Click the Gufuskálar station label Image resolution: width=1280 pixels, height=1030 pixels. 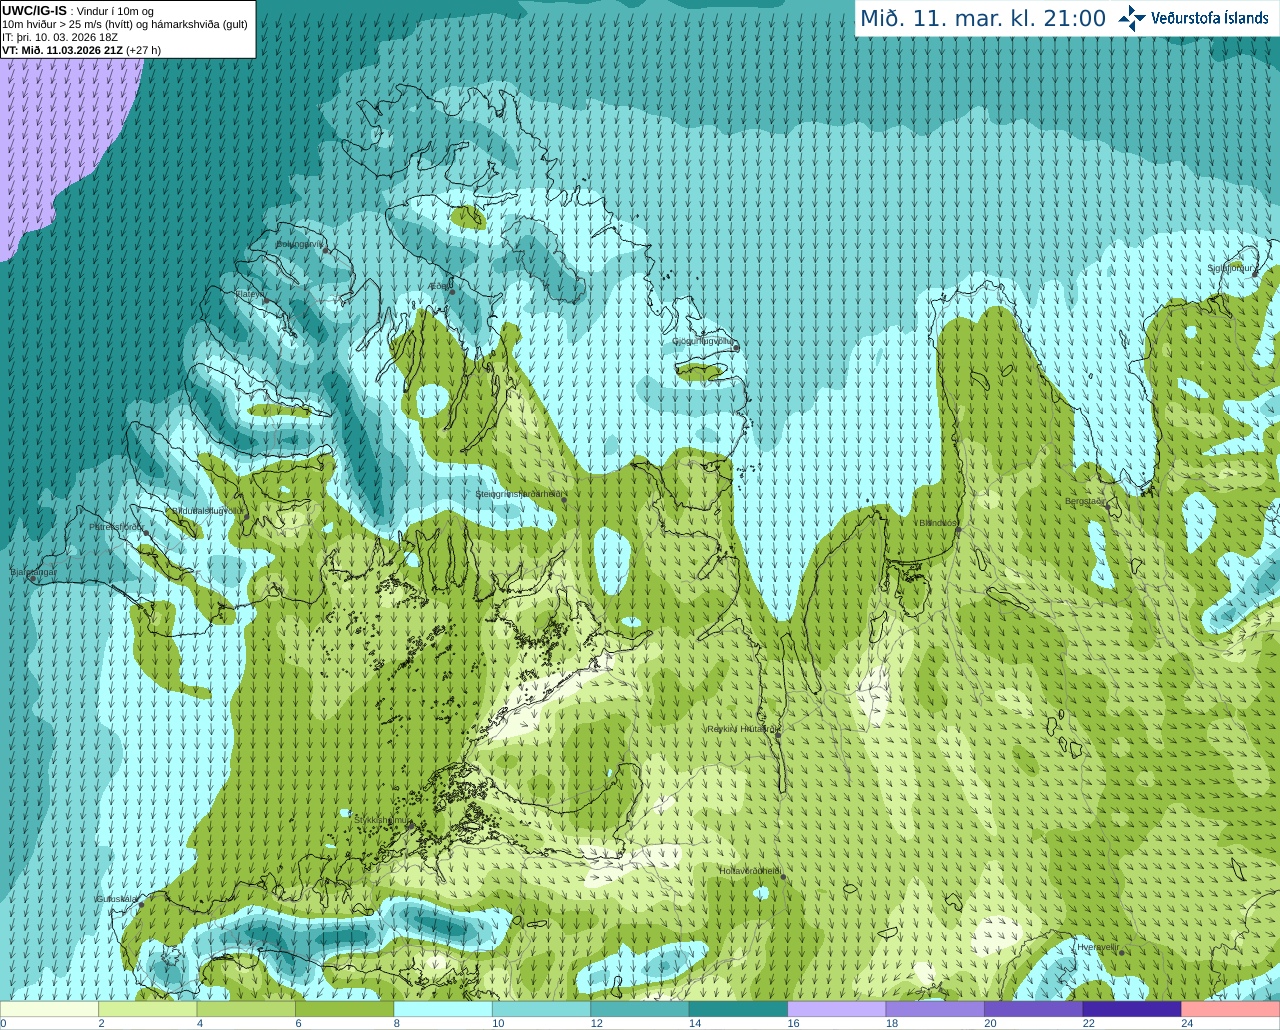coord(116,899)
